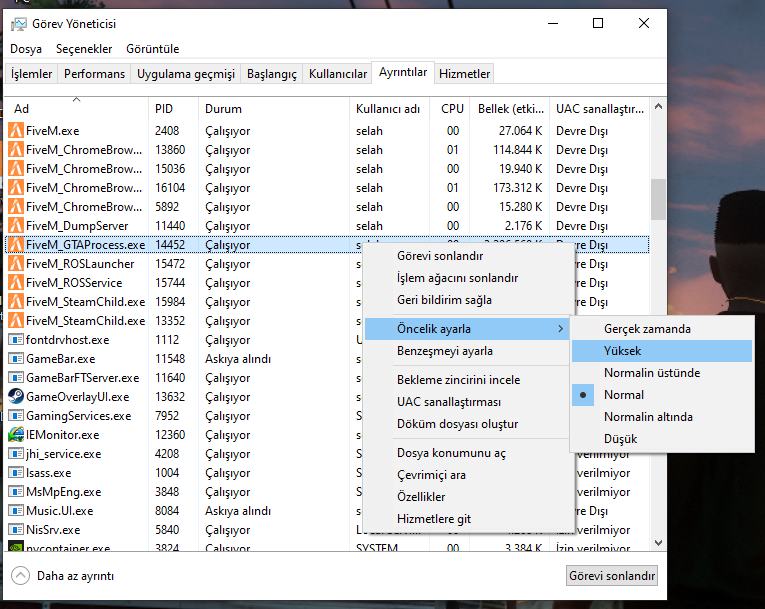The width and height of the screenshot is (765, 609).
Task: Choose Çevrimiçi ara
Action: [467, 475]
